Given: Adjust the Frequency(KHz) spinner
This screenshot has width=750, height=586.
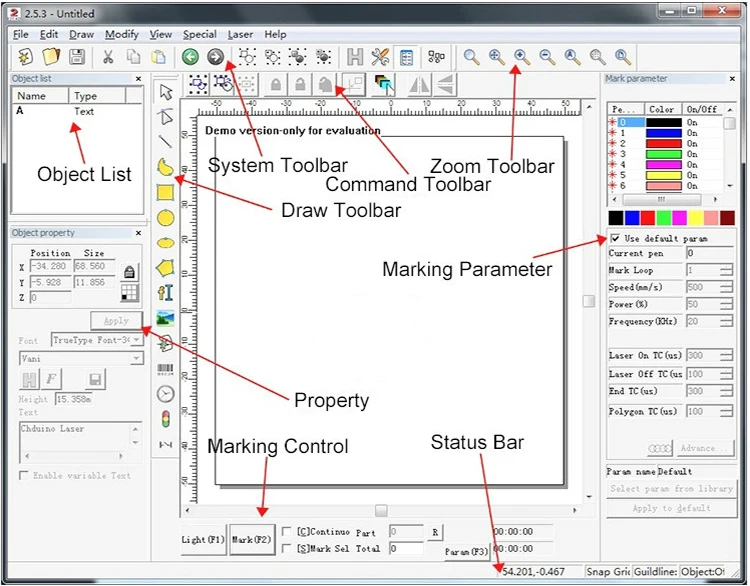Looking at the screenshot, I should [x=726, y=321].
